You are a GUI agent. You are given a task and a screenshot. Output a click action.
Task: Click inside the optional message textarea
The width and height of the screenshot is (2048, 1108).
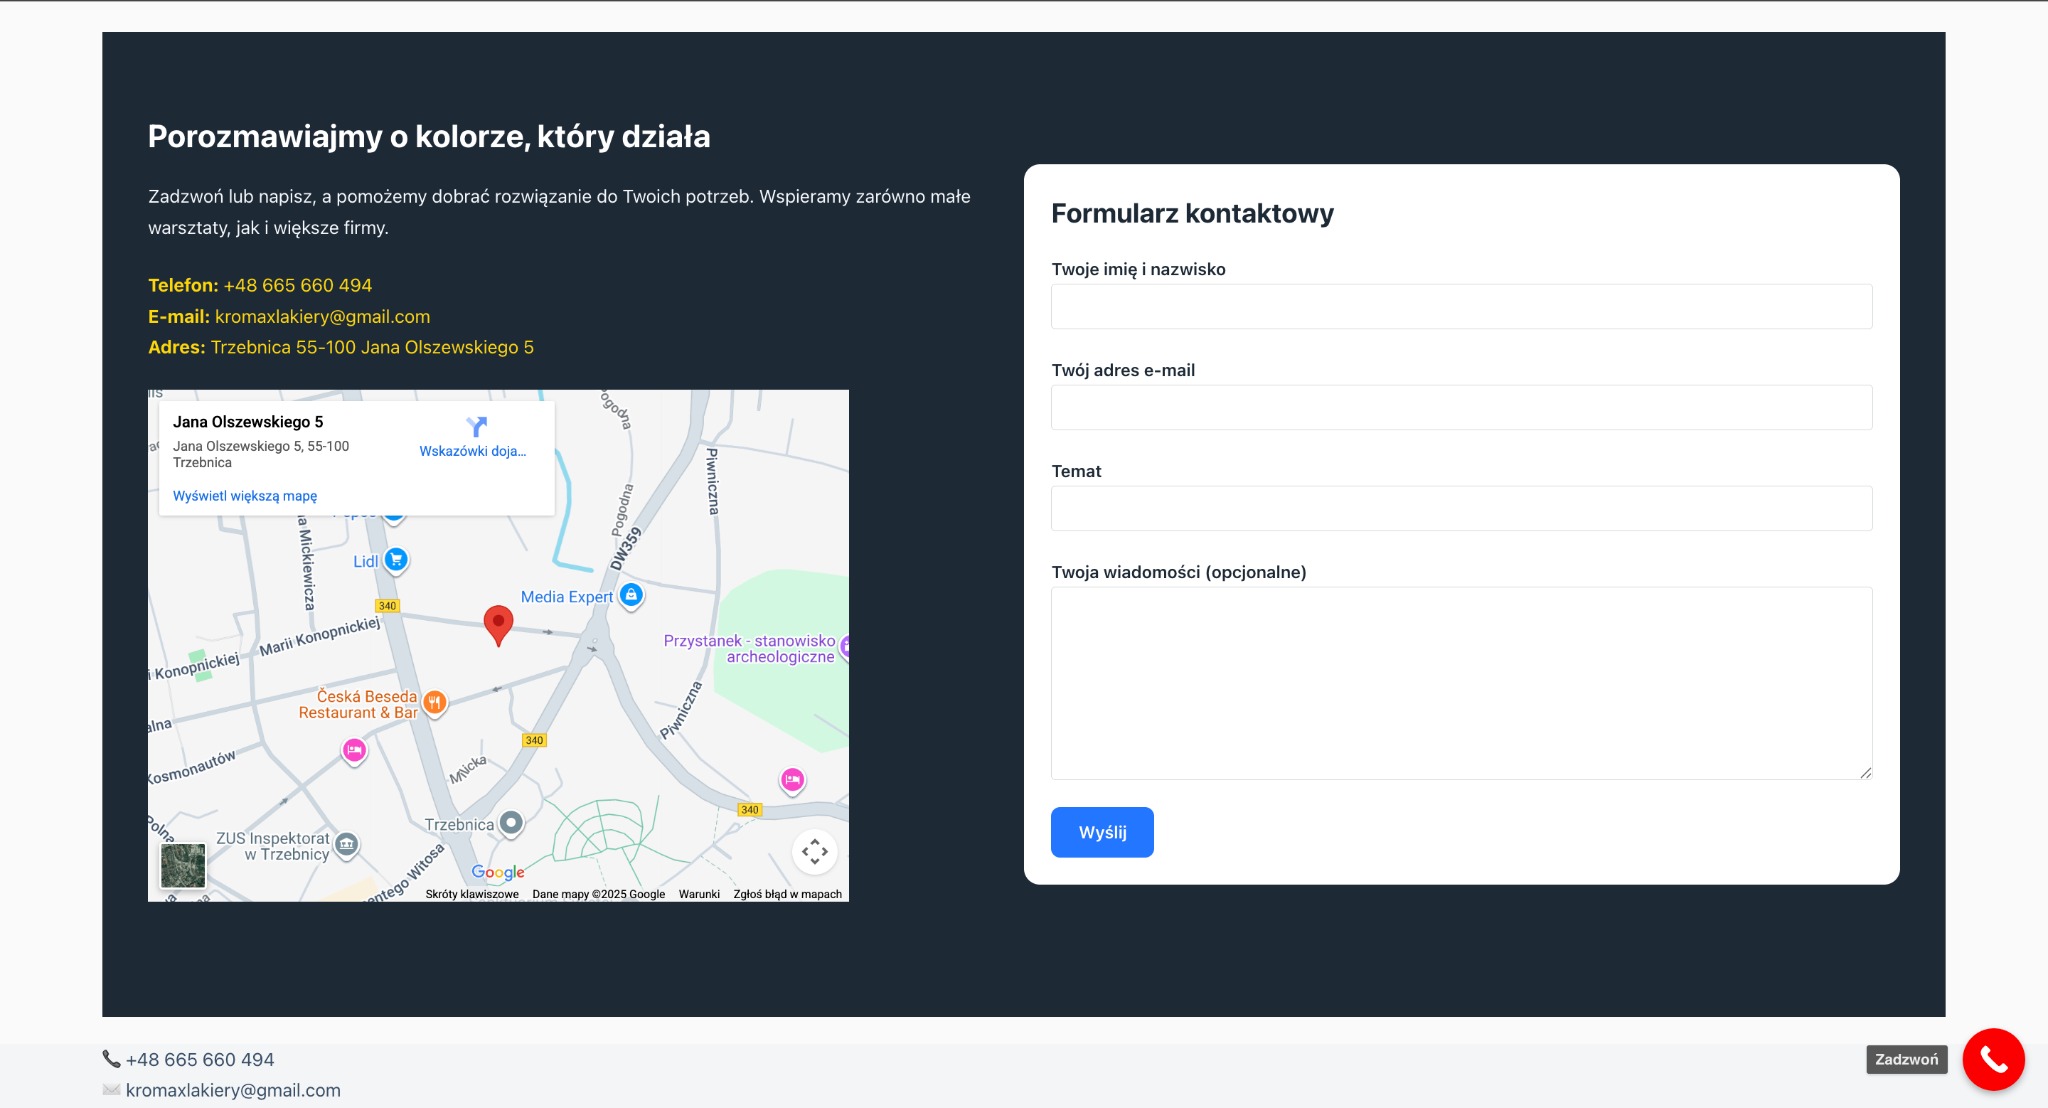click(1460, 681)
